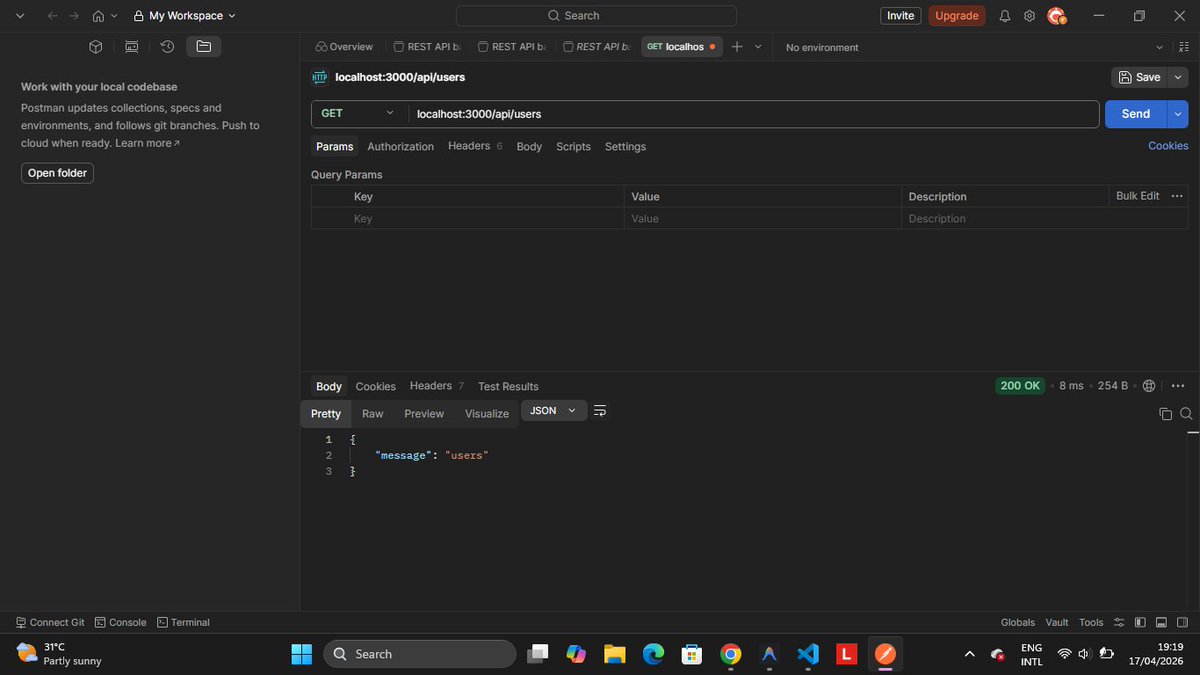Open the notifications bell
Image resolution: width=1200 pixels, height=675 pixels.
[x=1005, y=16]
